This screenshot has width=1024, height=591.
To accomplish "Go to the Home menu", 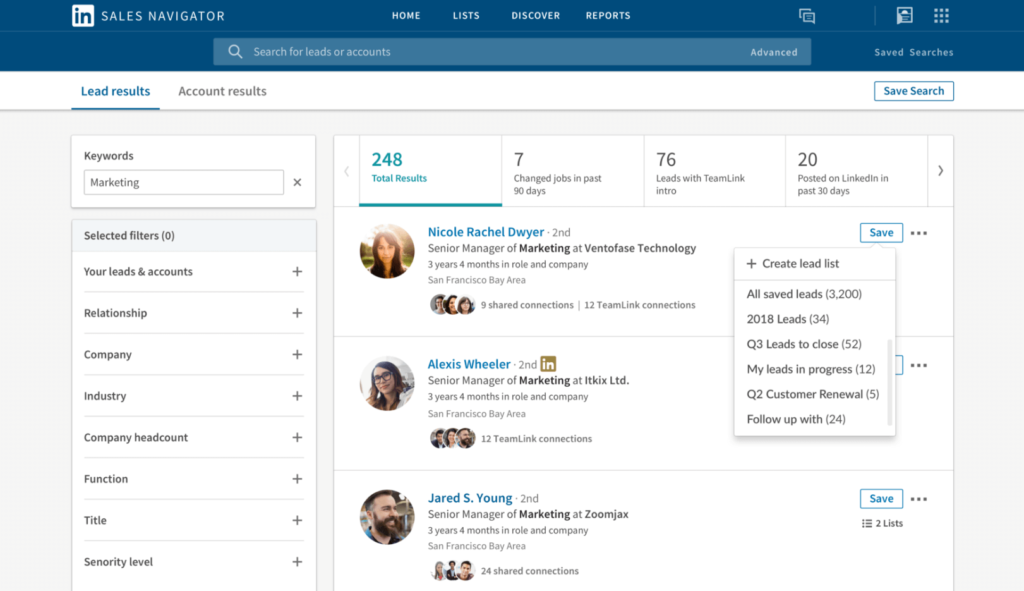I will (x=406, y=16).
